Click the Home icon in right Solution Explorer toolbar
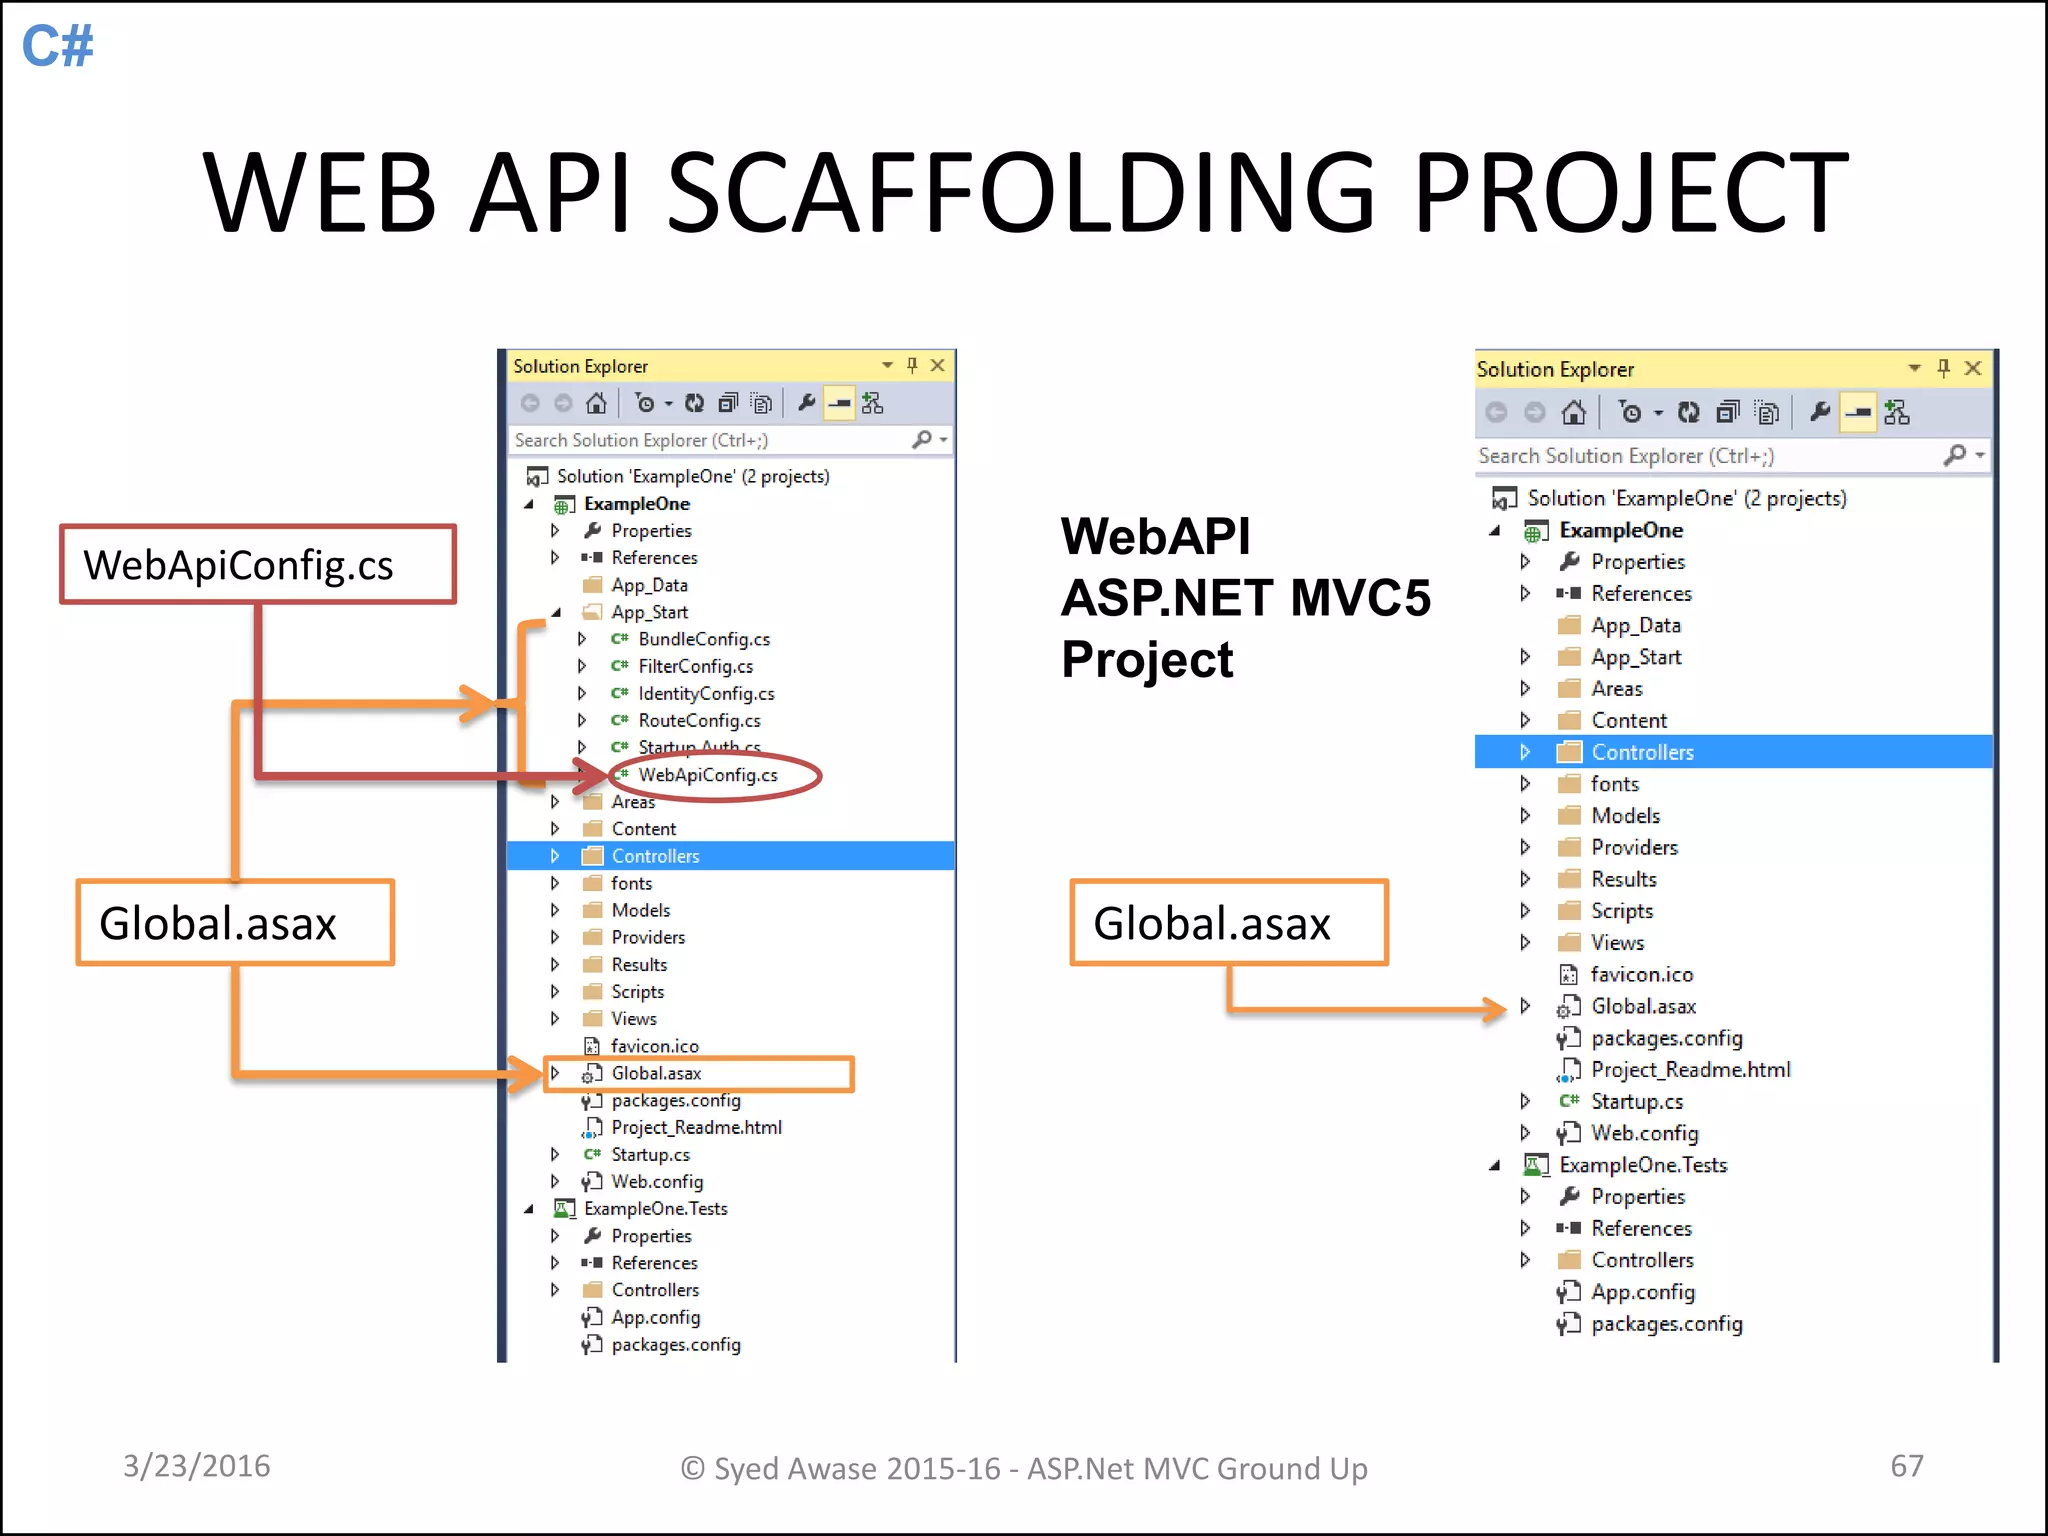The height and width of the screenshot is (1536, 2048). [x=1573, y=412]
